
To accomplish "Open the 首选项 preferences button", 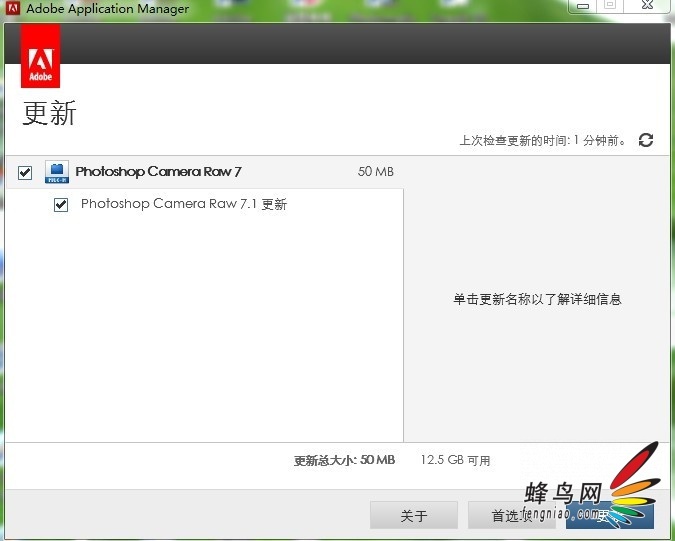I will click(511, 515).
